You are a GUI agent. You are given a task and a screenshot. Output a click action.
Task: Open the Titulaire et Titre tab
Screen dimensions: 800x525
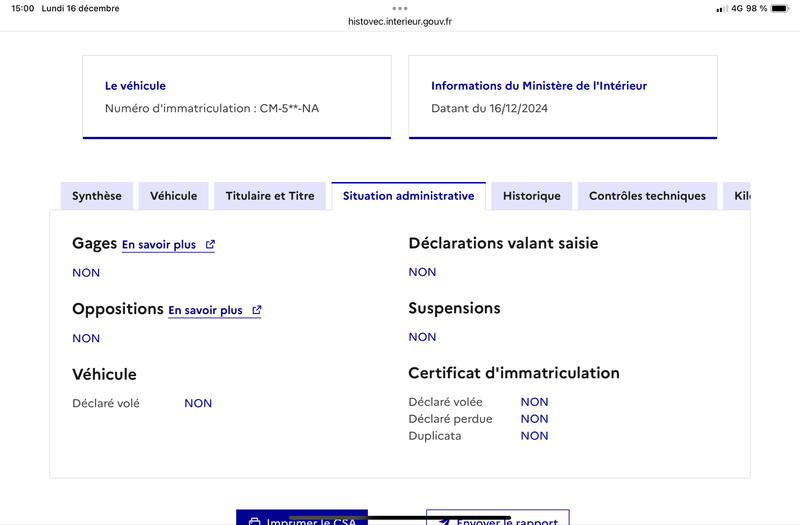(270, 196)
